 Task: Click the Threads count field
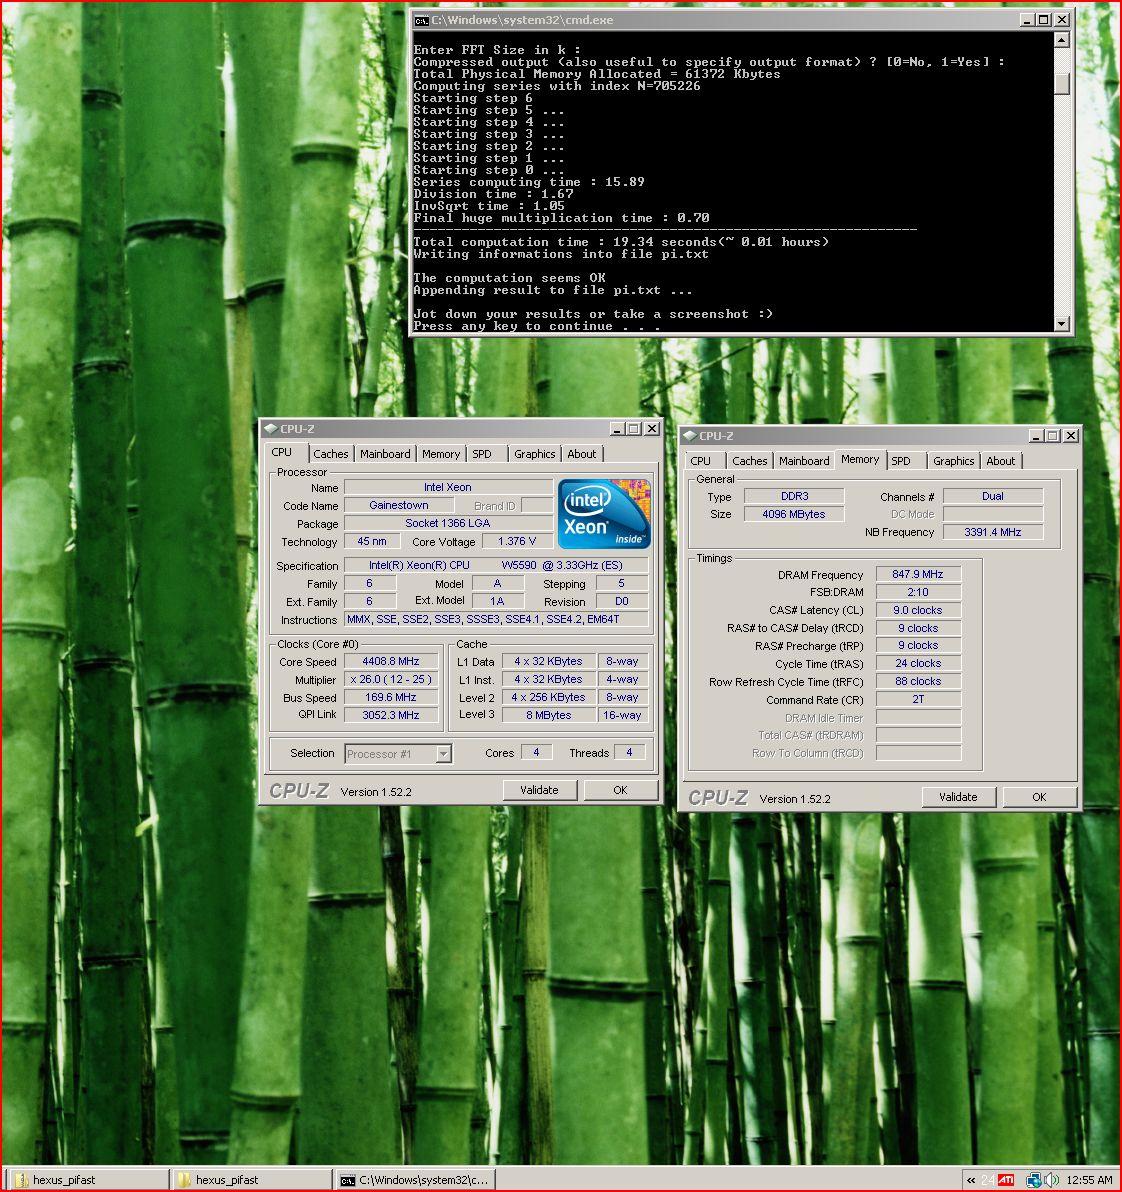[629, 752]
